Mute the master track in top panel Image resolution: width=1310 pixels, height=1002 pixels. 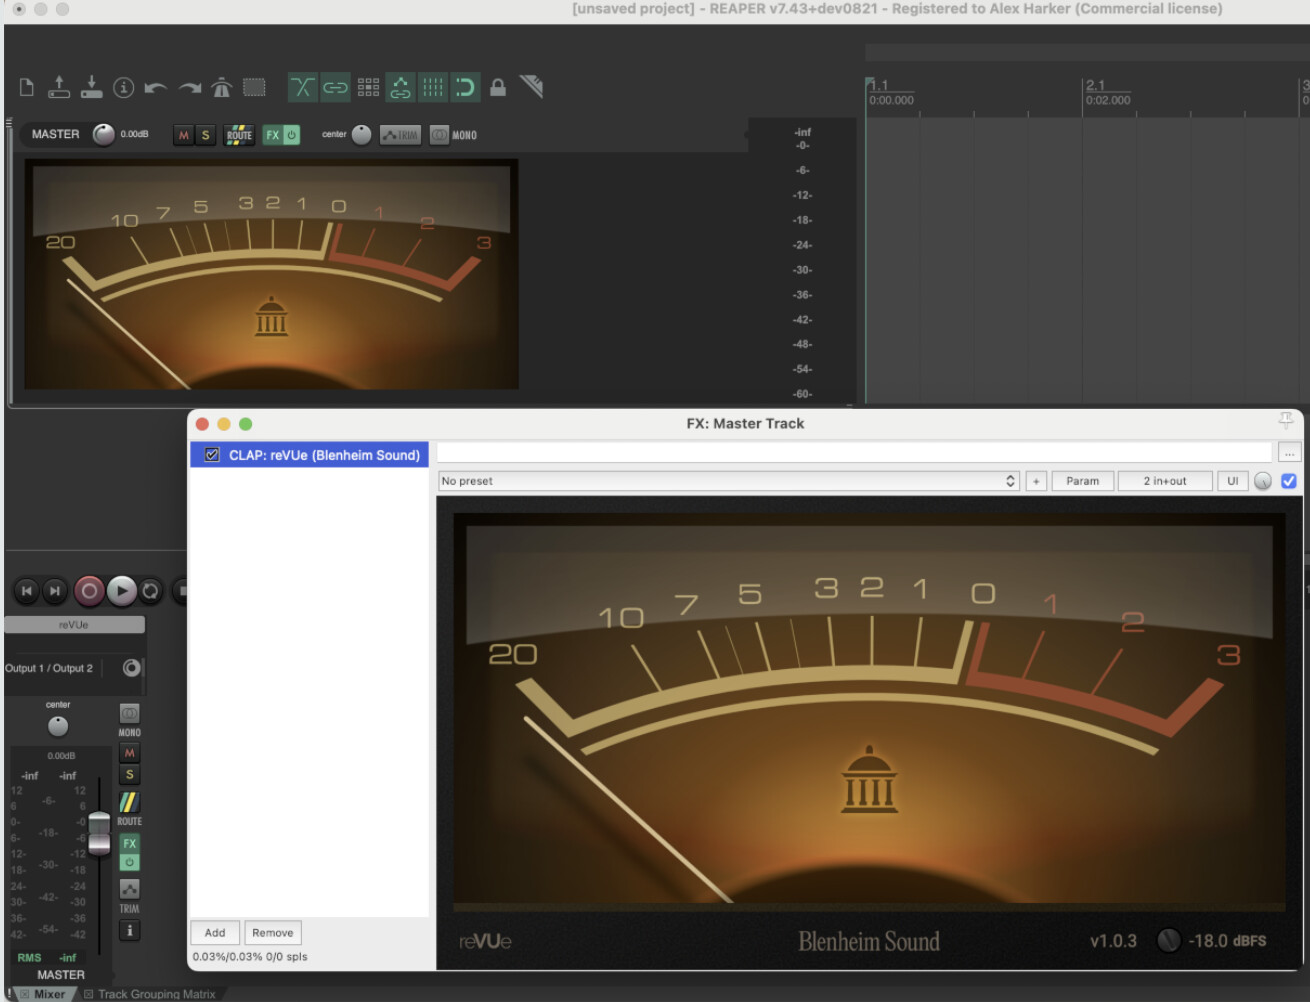pos(183,135)
